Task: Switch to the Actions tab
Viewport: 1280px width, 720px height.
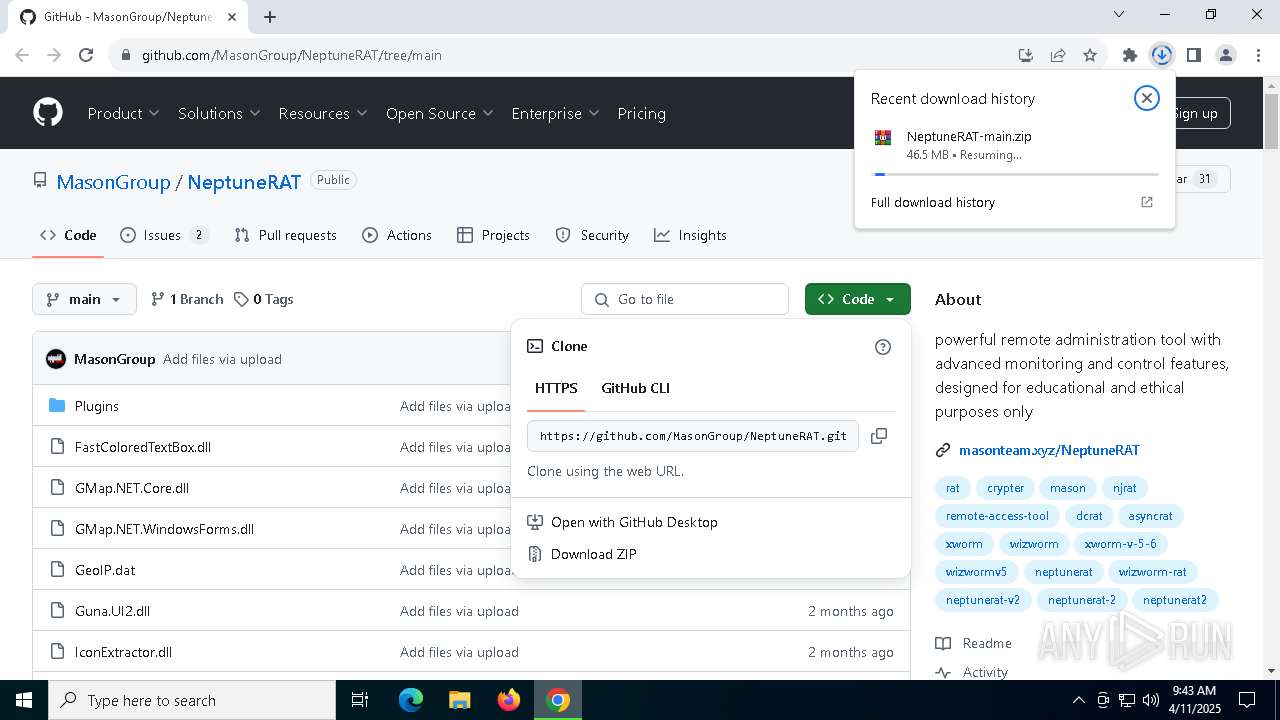Action: 397,235
